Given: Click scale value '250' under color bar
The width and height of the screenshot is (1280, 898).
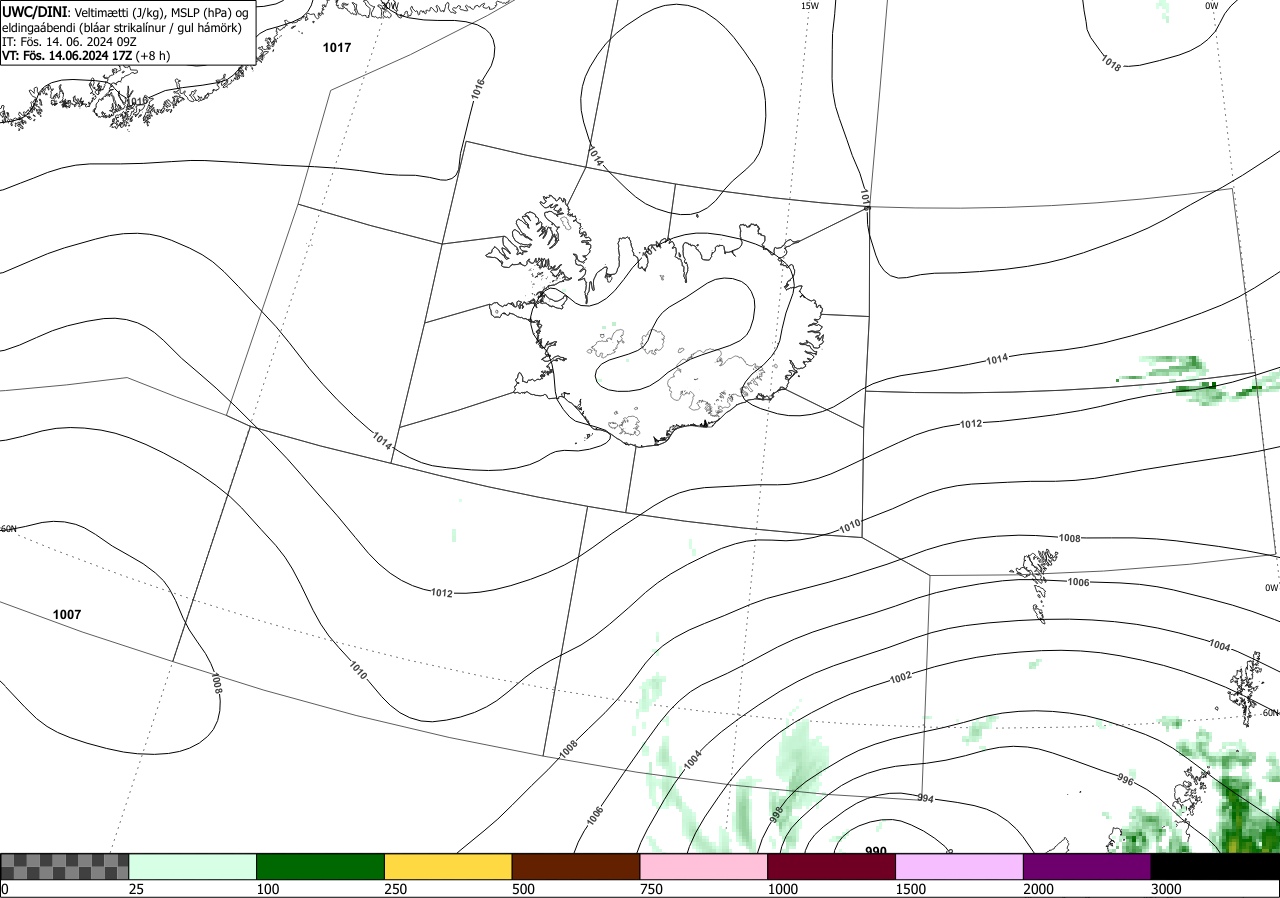Looking at the screenshot, I should [x=396, y=888].
